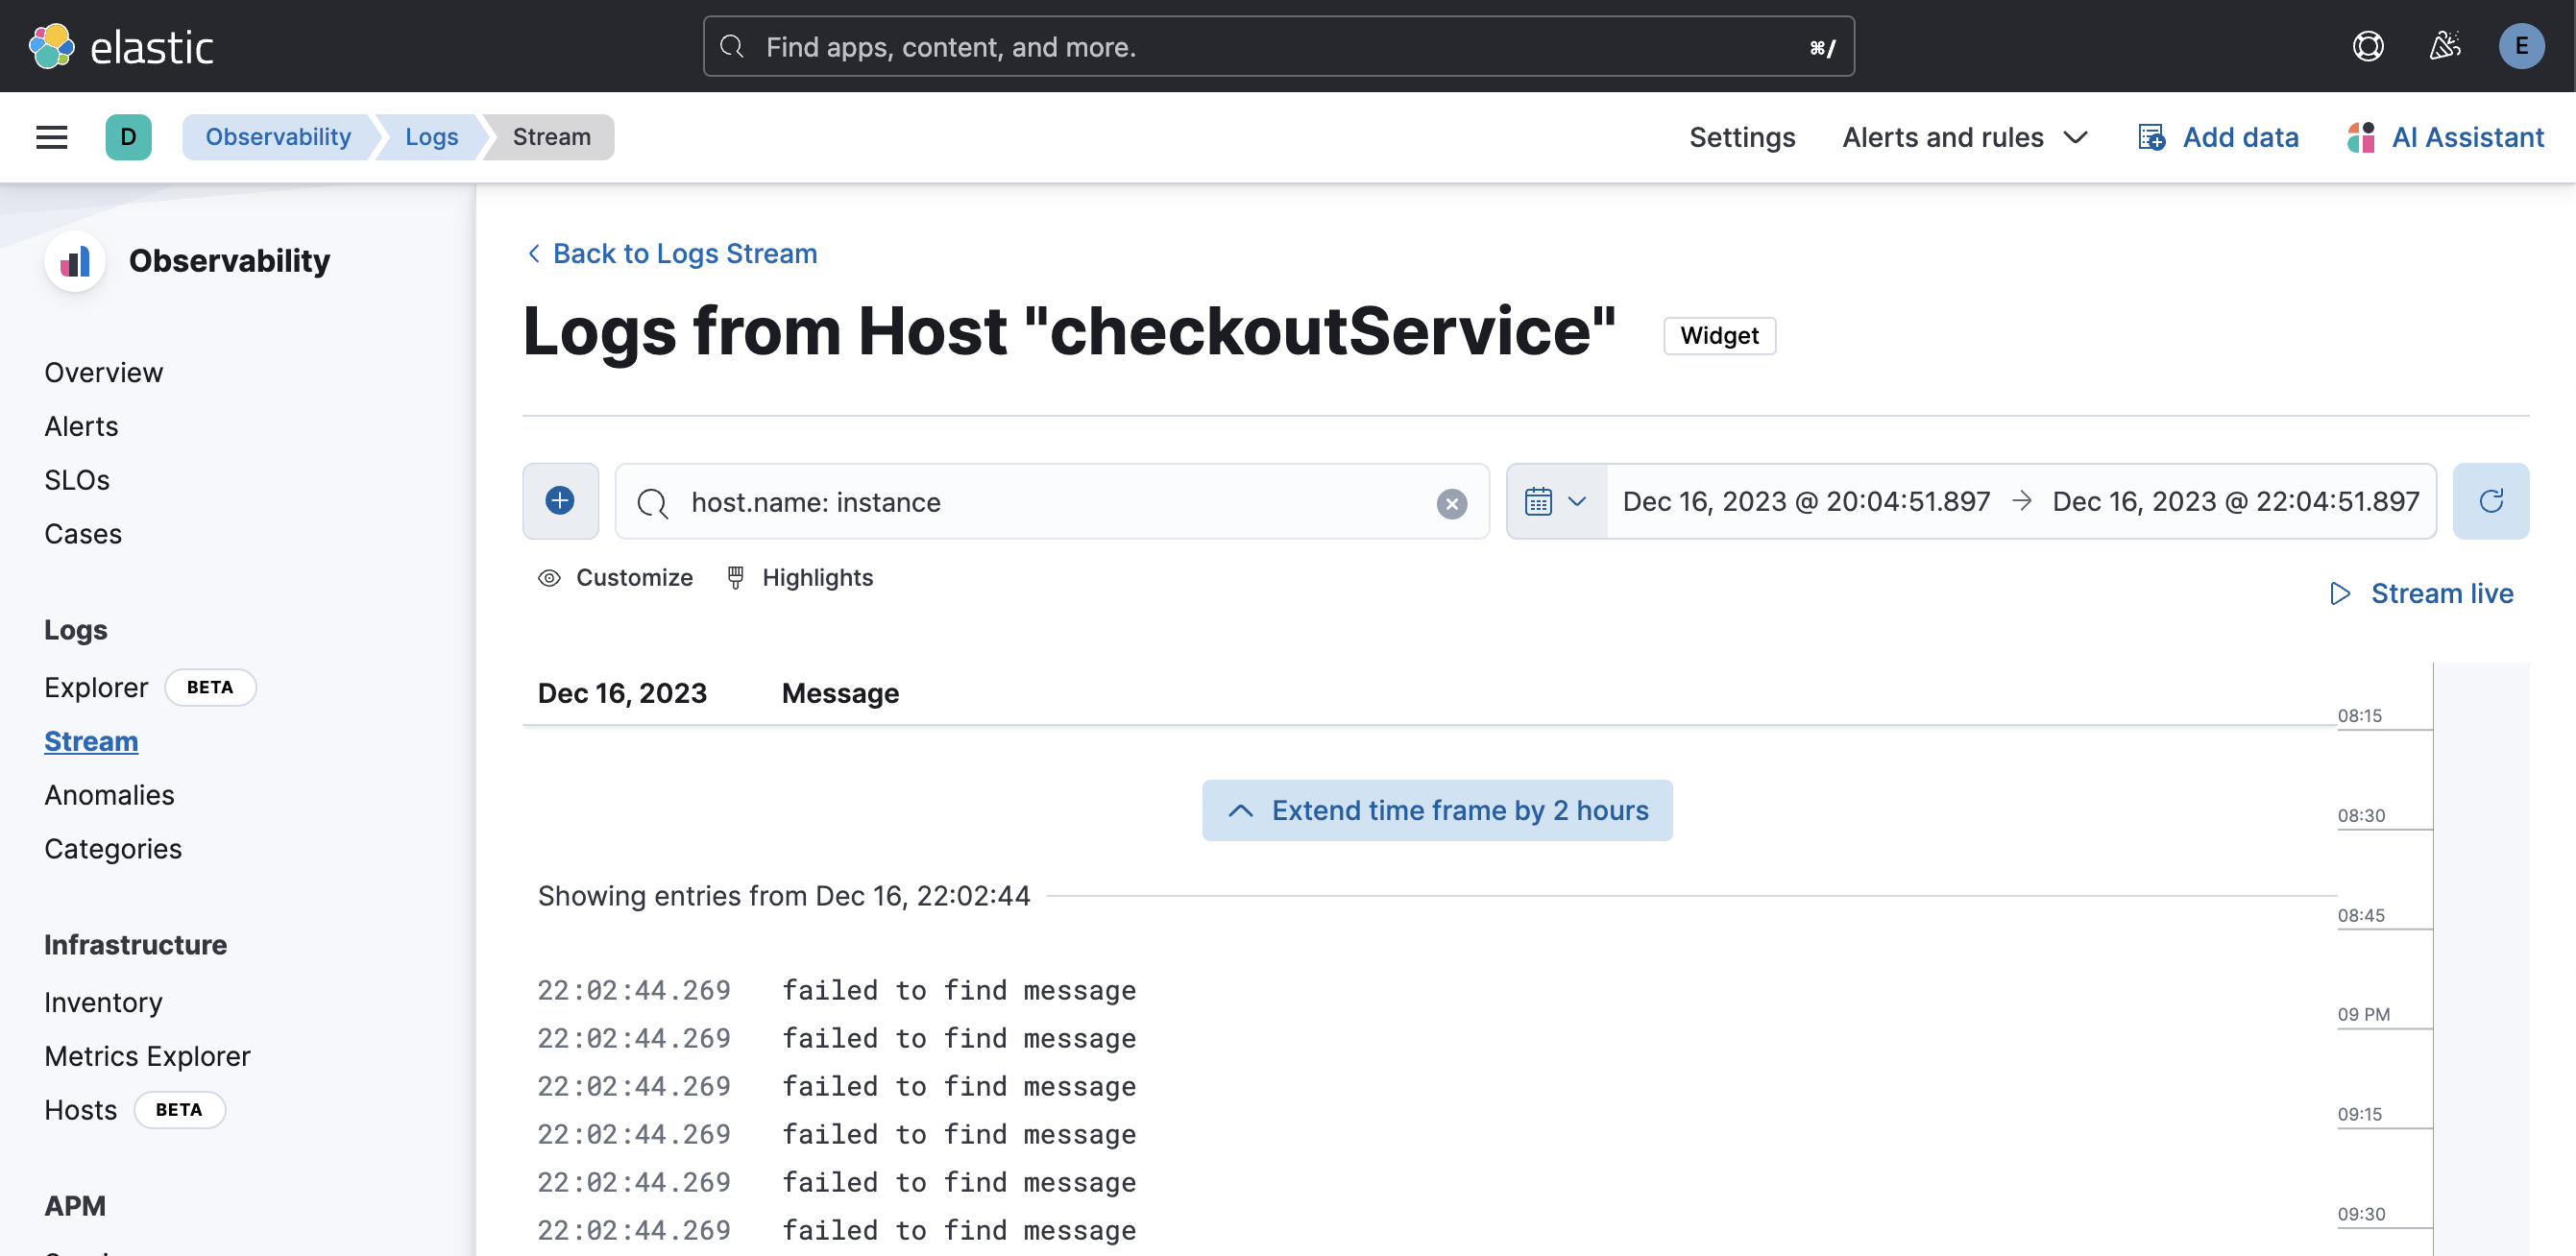The height and width of the screenshot is (1256, 2576).
Task: Open the user avatar E menu
Action: pyautogui.click(x=2521, y=46)
